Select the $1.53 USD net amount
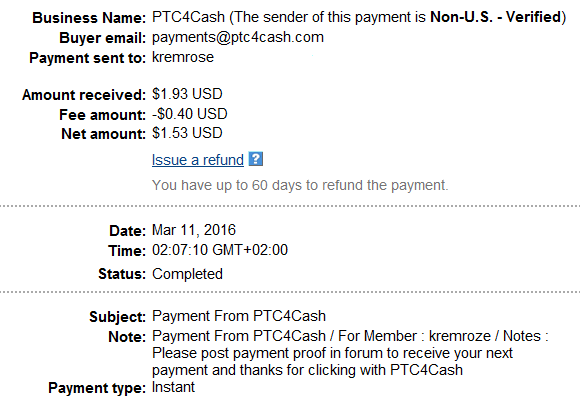The height and width of the screenshot is (403, 580). pyautogui.click(x=187, y=133)
